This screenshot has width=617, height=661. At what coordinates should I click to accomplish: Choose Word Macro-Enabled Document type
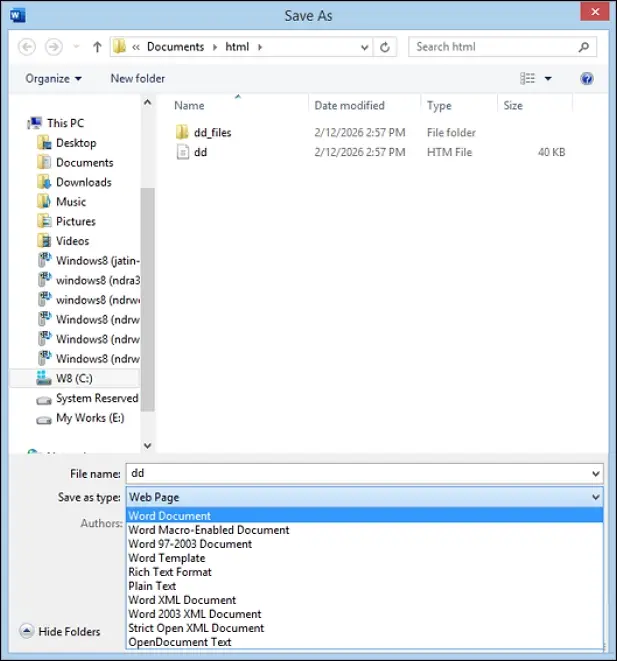[x=365, y=530]
